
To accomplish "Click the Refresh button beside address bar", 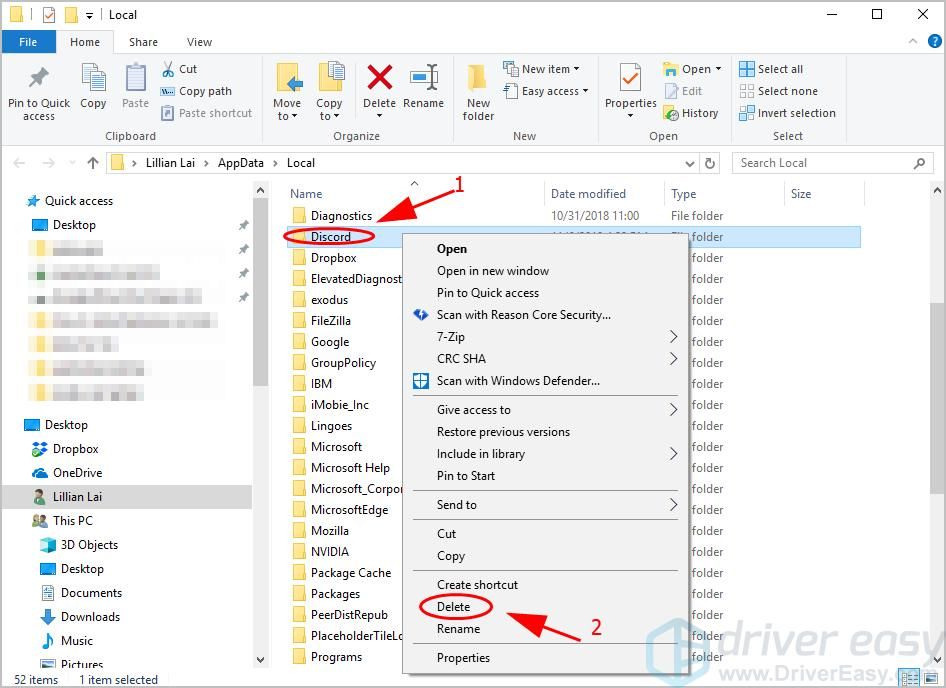I will (x=710, y=163).
